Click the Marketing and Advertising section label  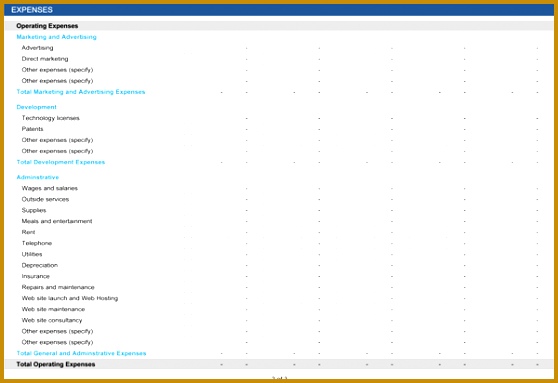(56, 37)
